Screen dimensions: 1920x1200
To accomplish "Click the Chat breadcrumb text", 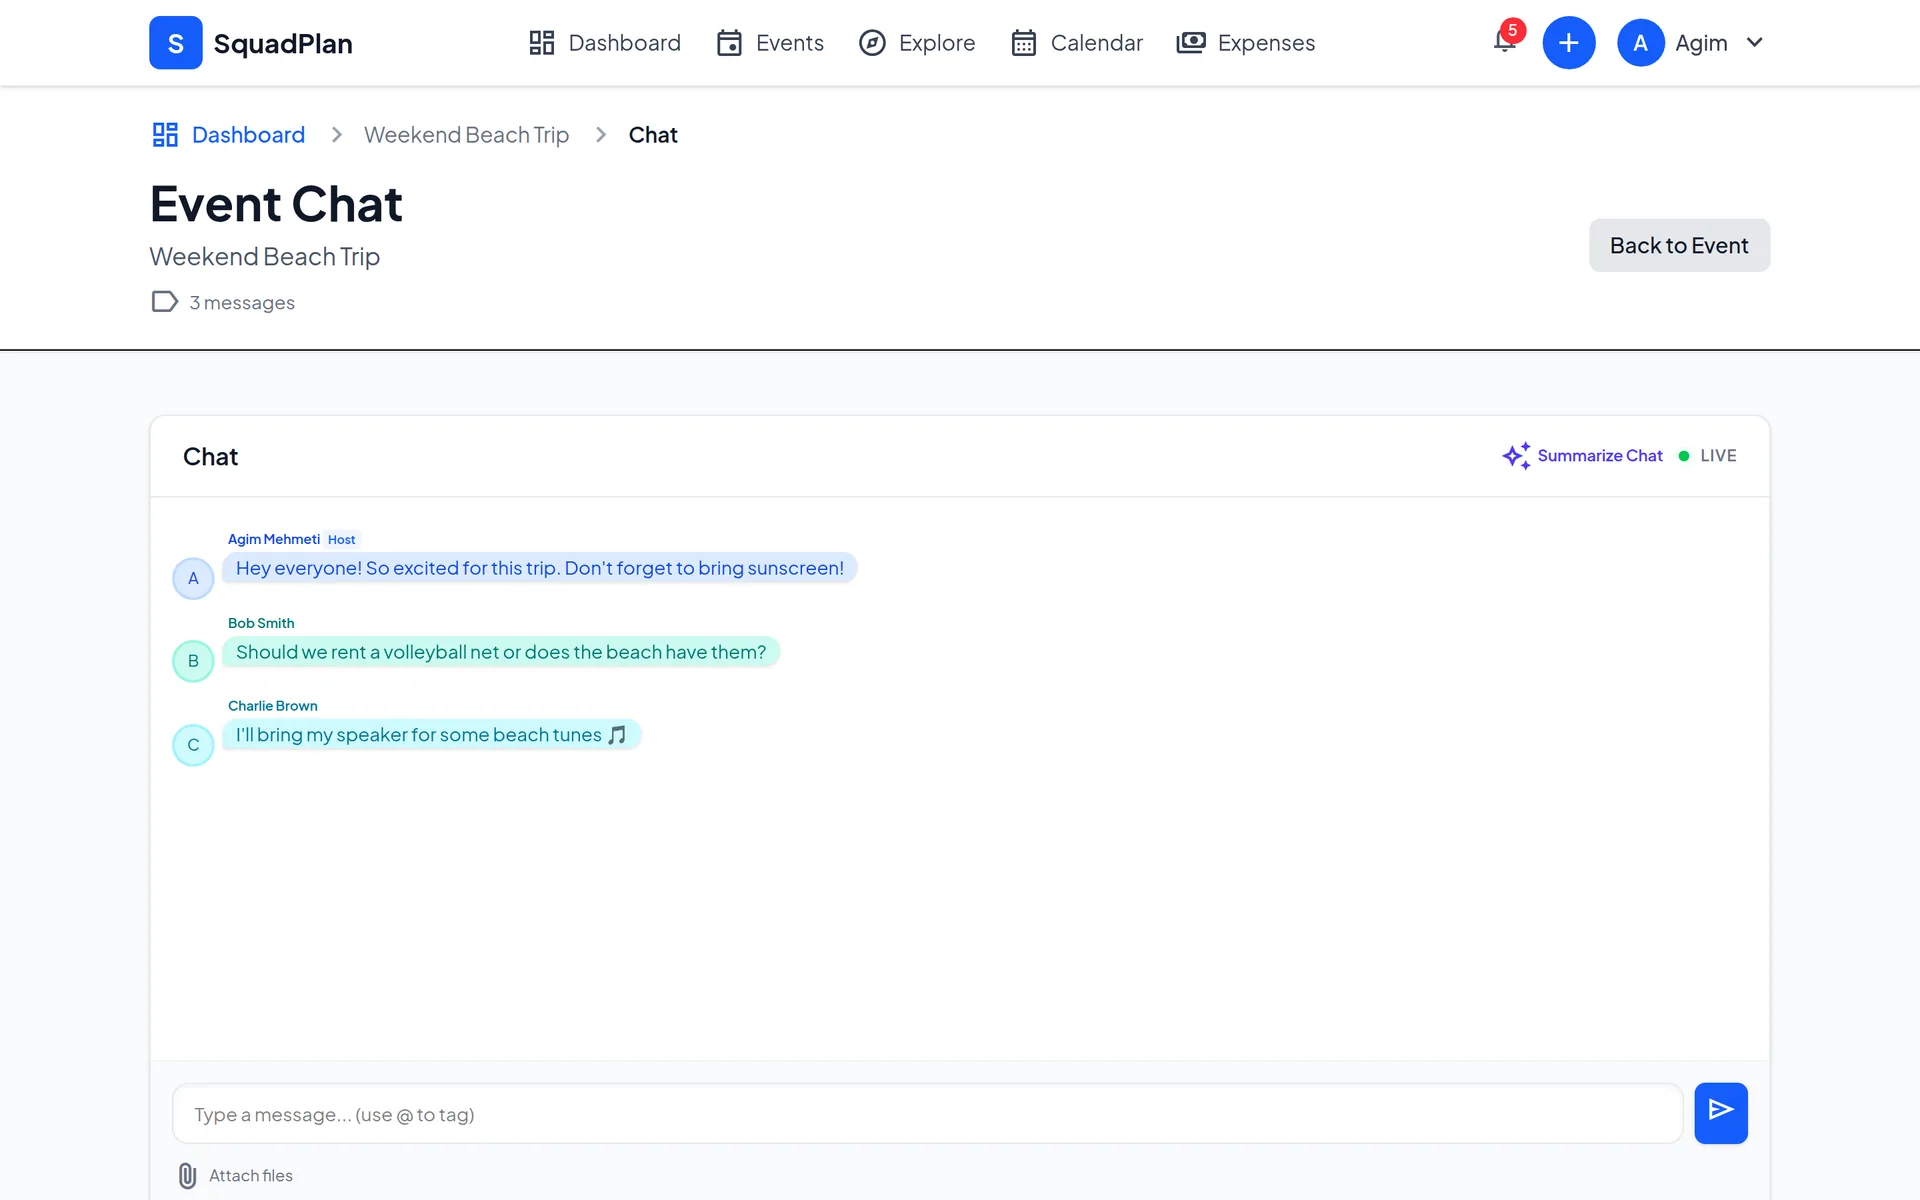I will click(653, 135).
